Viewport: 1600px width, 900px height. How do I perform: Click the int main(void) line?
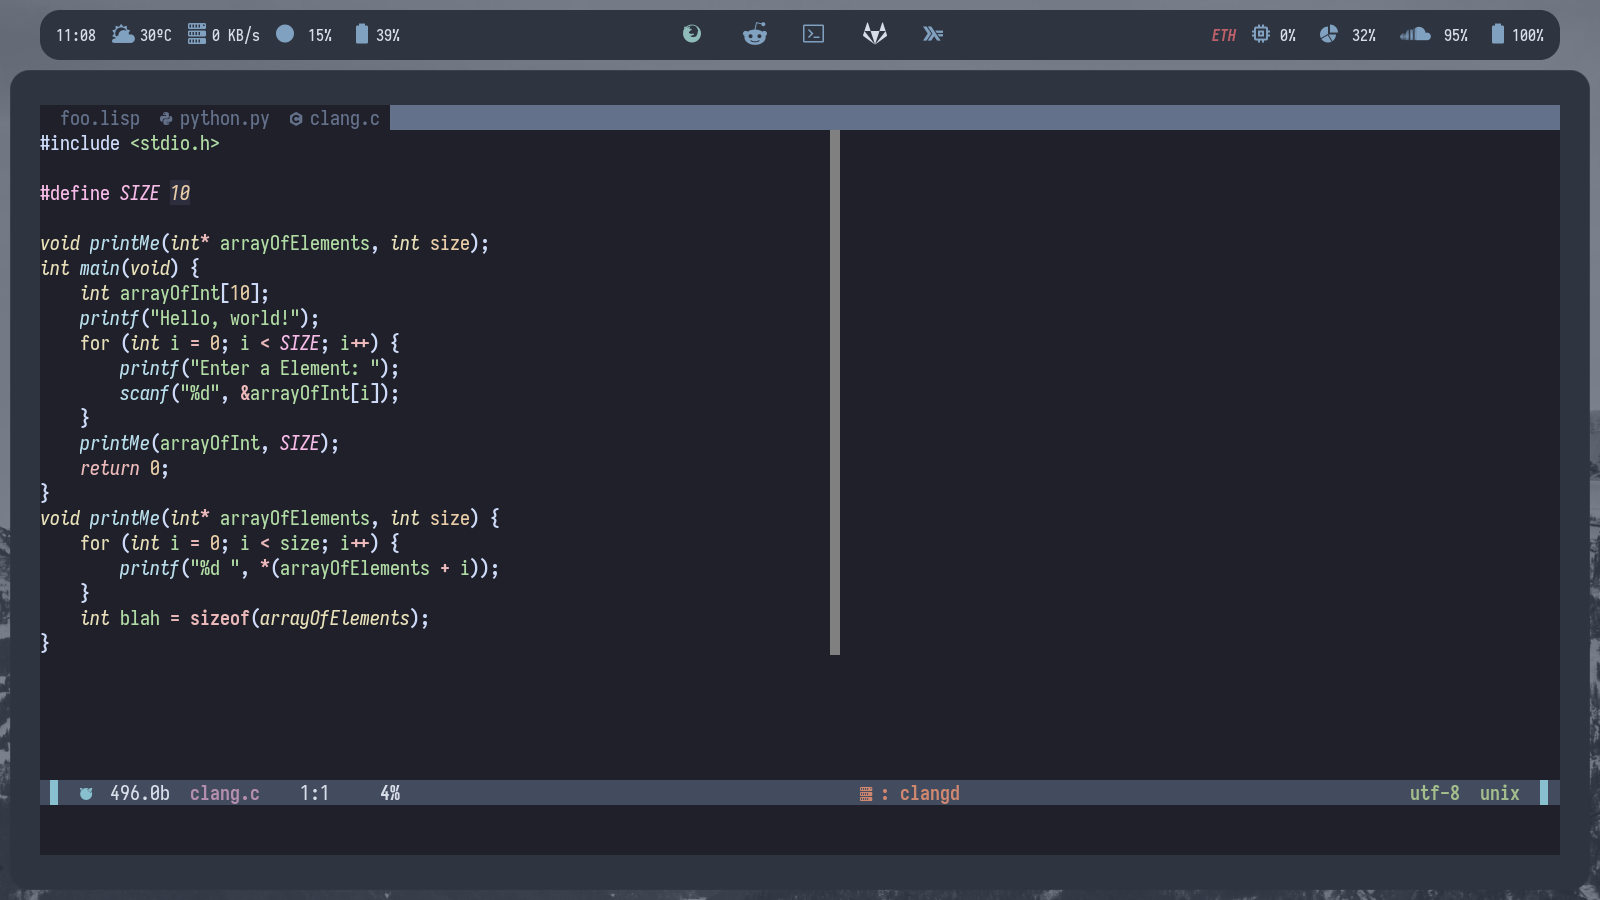coord(120,268)
